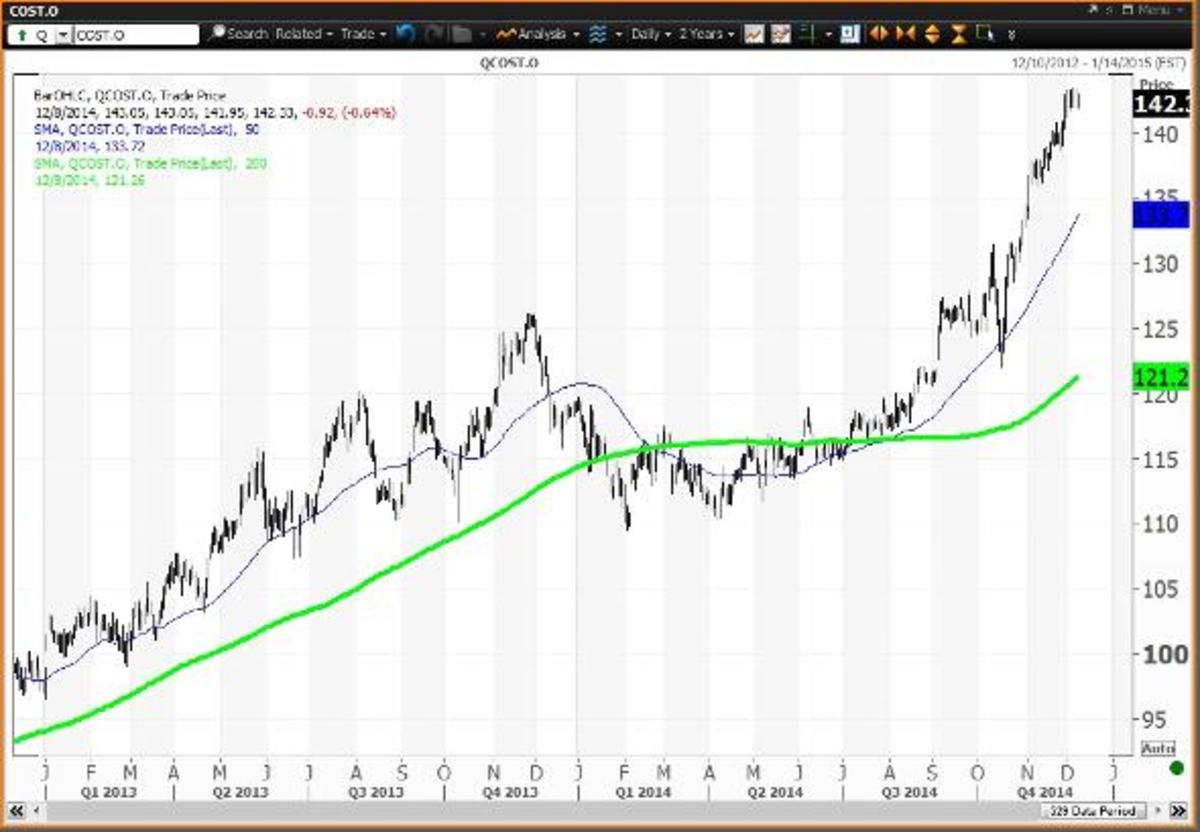This screenshot has height=832, width=1200.
Task: Click the green 121.2 price label swatch
Action: click(1162, 376)
